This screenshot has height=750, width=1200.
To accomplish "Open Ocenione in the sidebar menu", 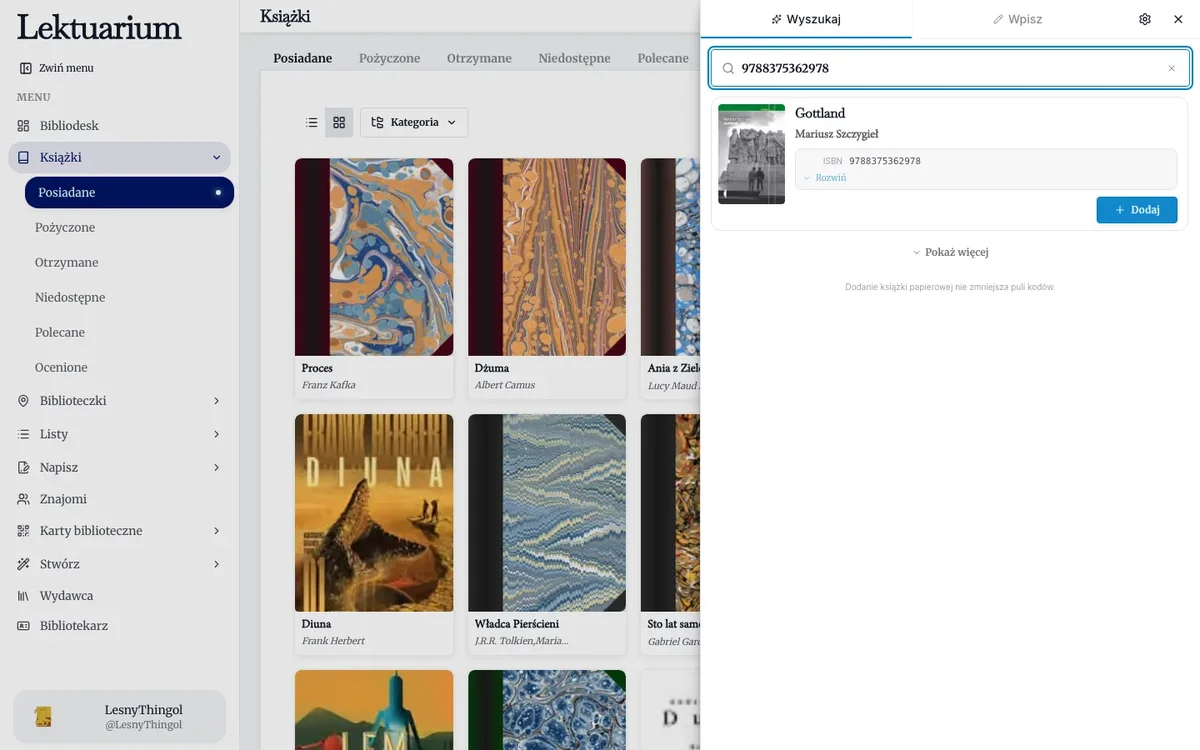I will (x=61, y=367).
